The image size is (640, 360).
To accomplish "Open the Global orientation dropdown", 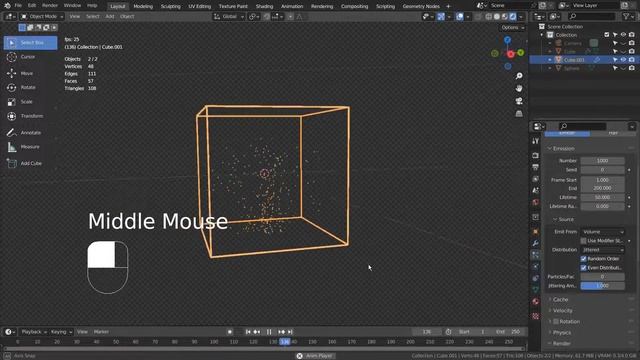I will pyautogui.click(x=229, y=16).
